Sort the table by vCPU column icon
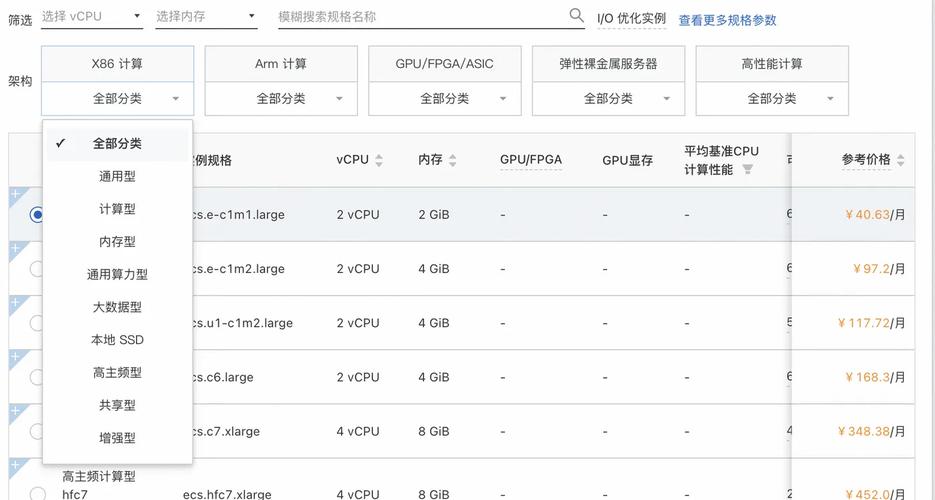 click(379, 160)
